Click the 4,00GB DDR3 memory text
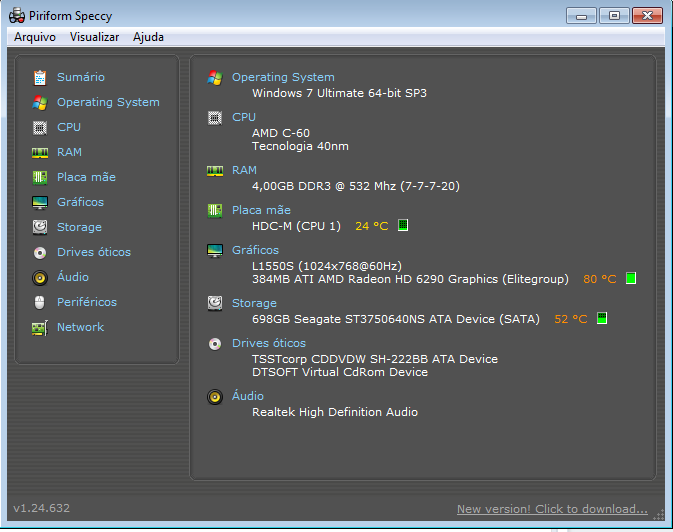This screenshot has height=532, width=673. point(356,186)
